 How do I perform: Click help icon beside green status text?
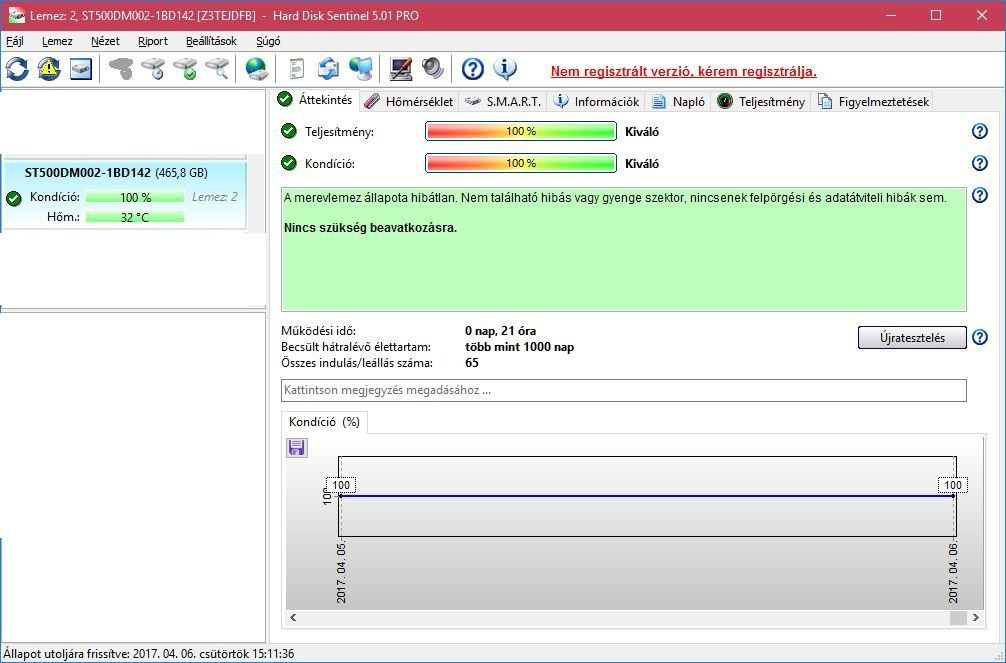980,195
